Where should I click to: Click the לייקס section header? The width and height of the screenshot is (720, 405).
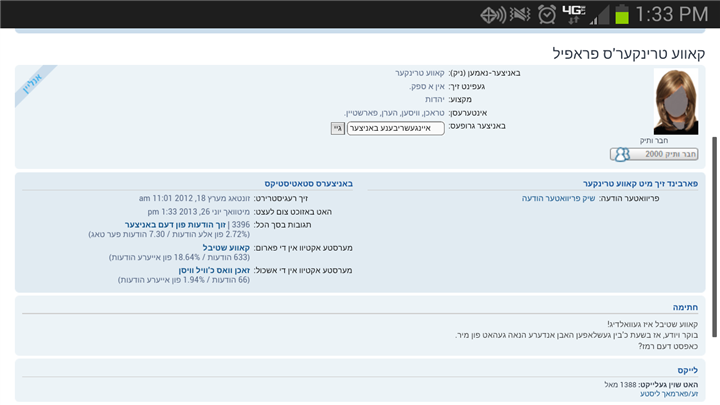click(687, 370)
